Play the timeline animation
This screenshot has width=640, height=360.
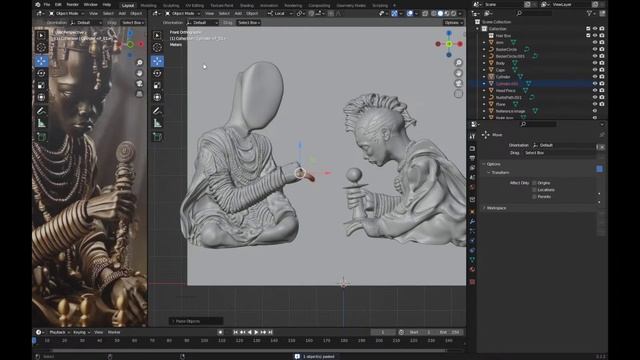coord(256,332)
